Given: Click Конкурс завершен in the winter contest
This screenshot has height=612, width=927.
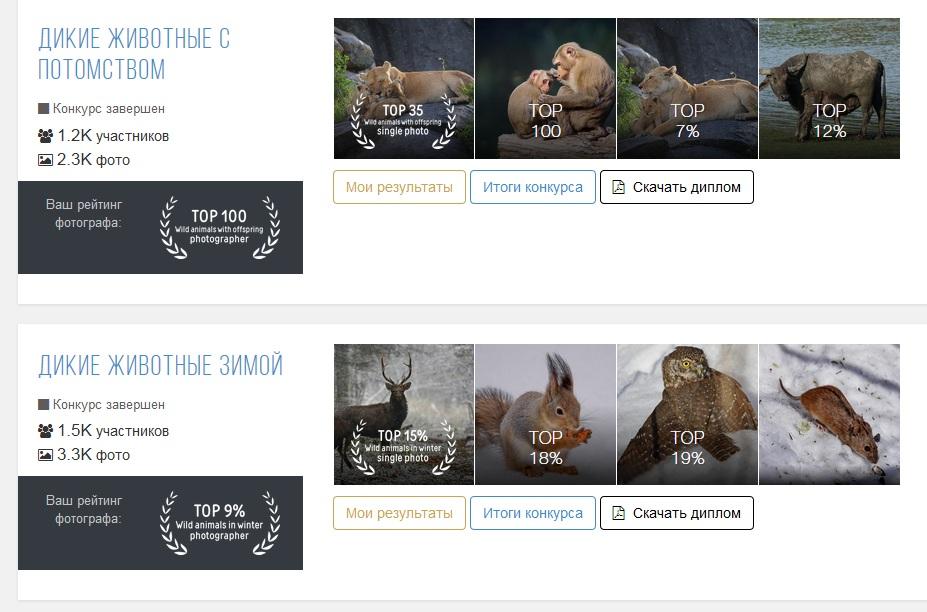Looking at the screenshot, I should [x=109, y=404].
